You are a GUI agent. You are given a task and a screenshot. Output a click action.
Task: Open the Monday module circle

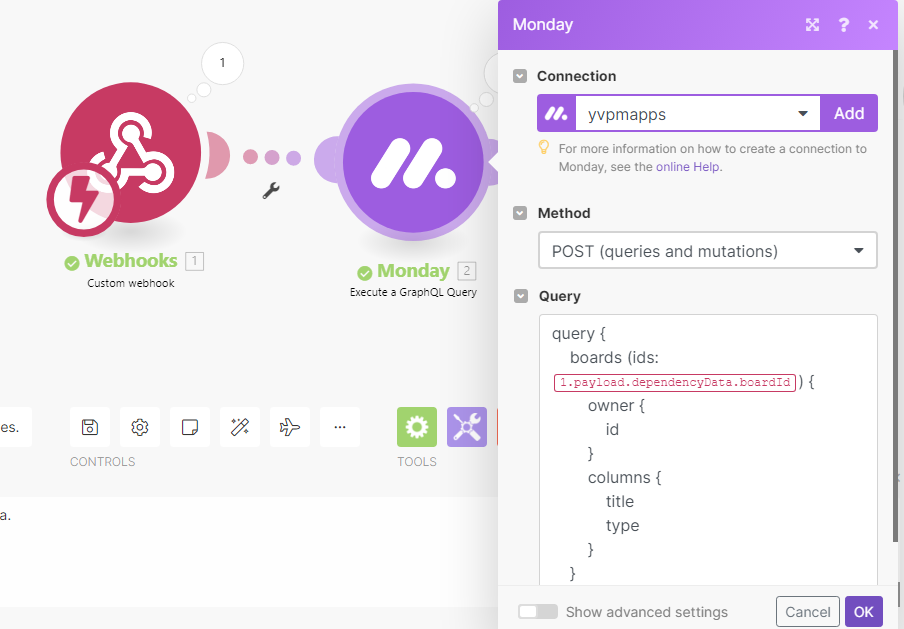pos(413,162)
